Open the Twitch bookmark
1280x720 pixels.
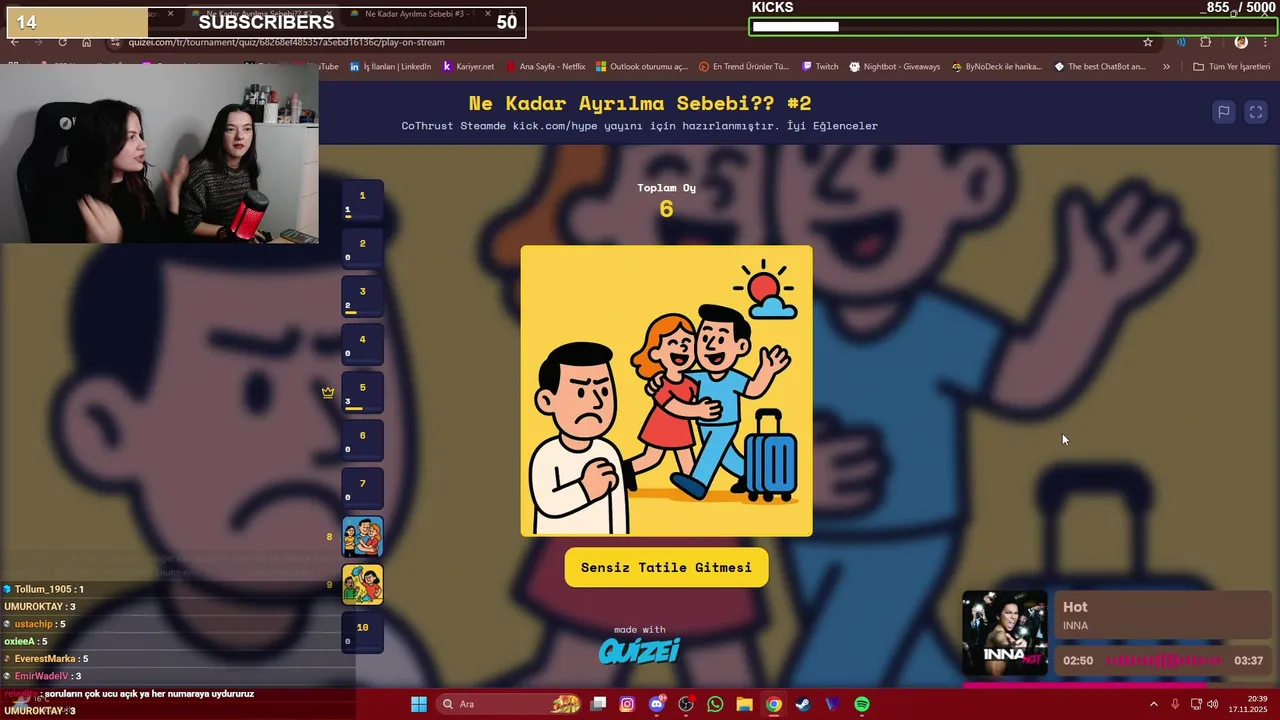[820, 67]
